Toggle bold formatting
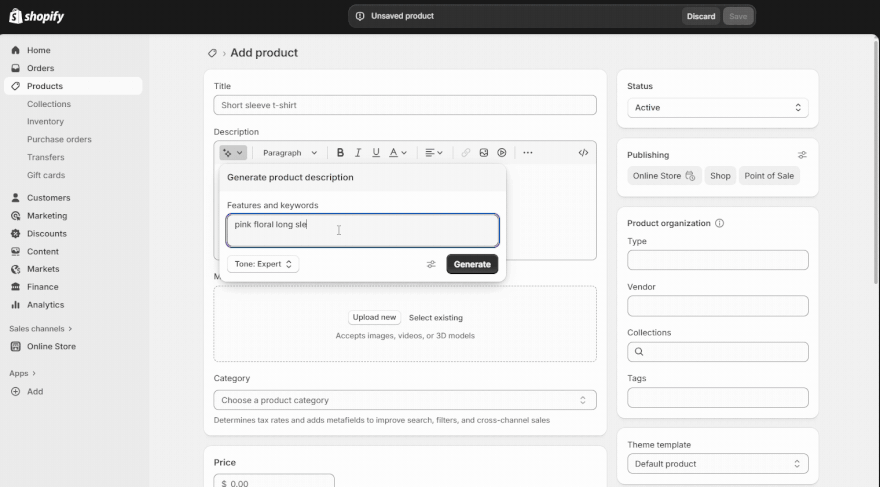 pyautogui.click(x=340, y=153)
